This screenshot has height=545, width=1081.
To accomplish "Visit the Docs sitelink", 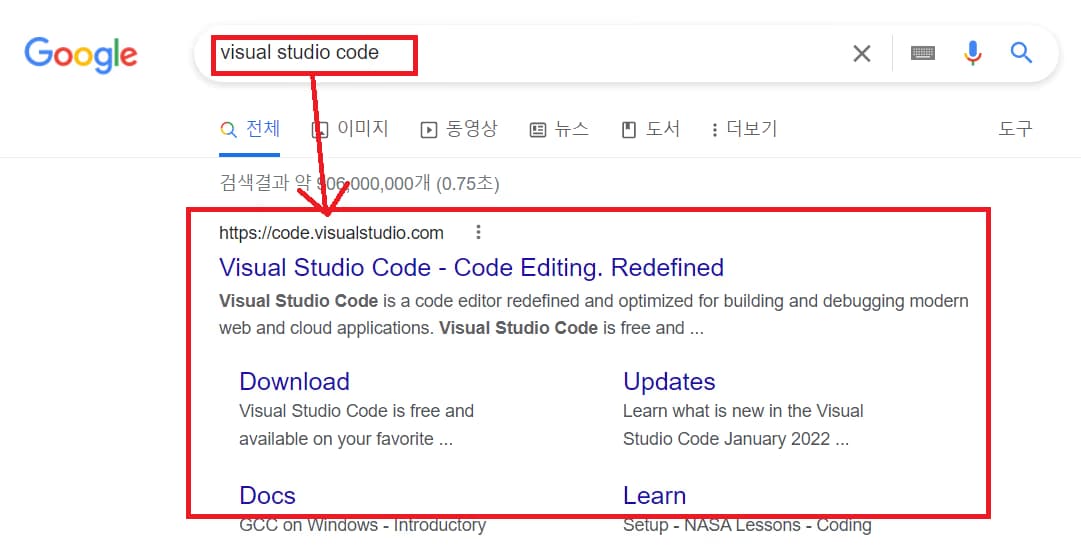I will coord(267,496).
